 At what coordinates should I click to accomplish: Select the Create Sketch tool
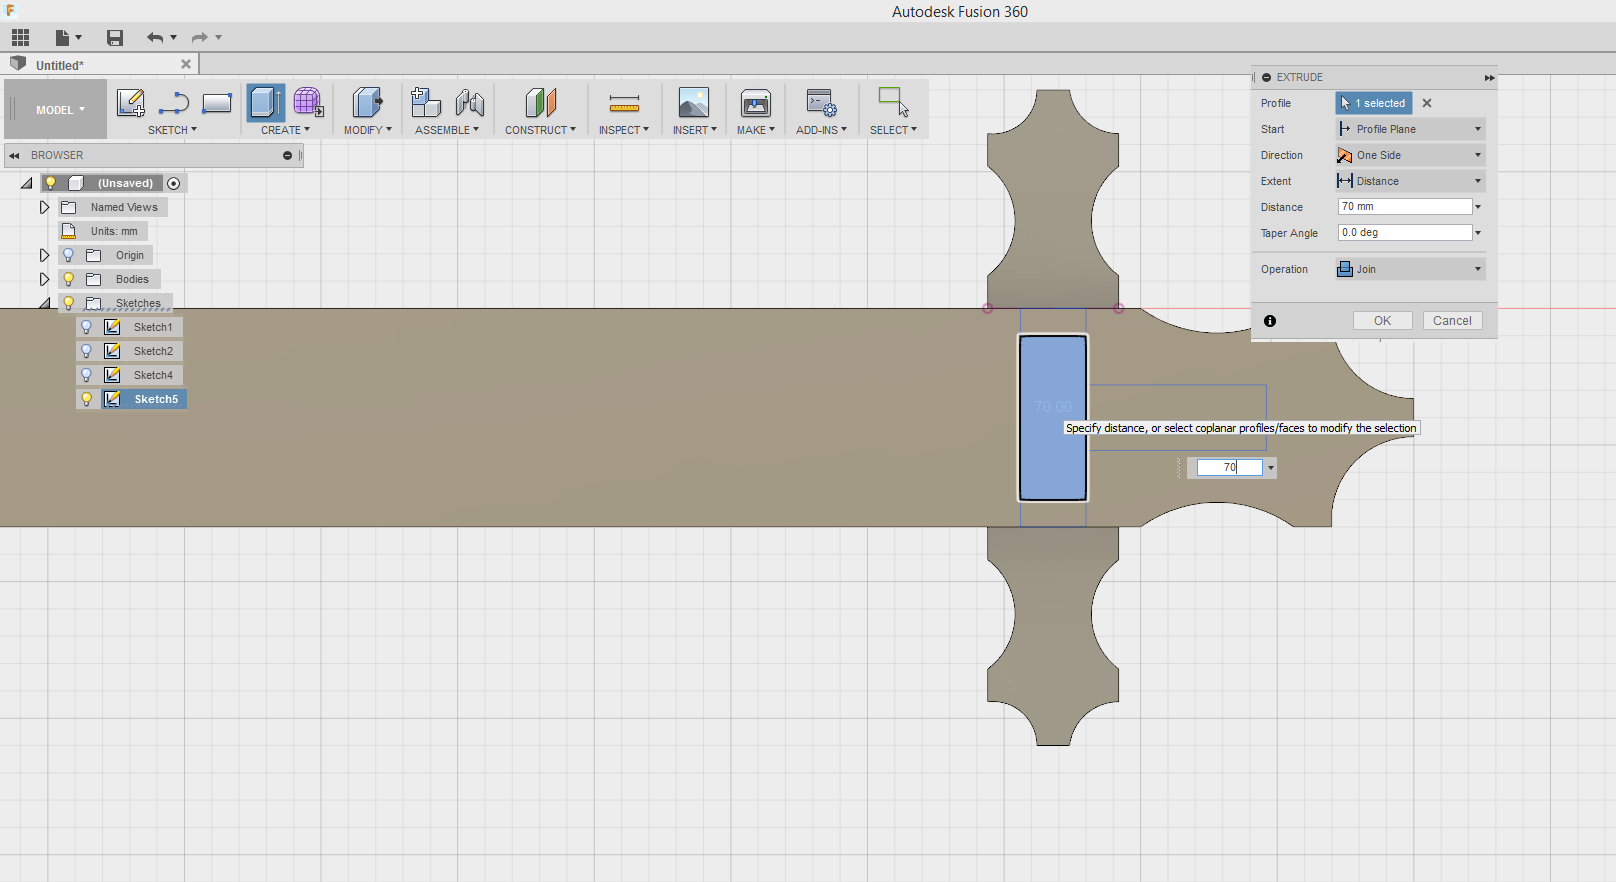point(131,103)
